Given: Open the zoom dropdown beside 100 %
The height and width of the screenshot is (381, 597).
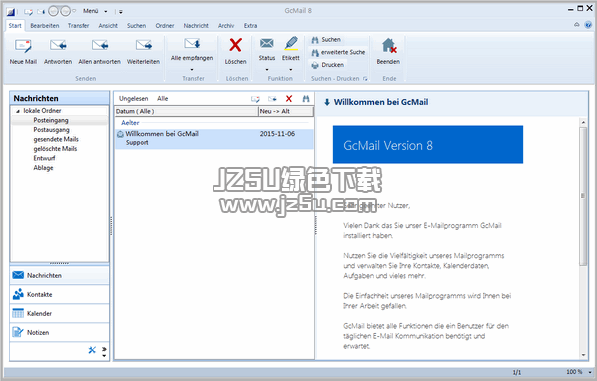Looking at the screenshot, I should pyautogui.click(x=590, y=372).
